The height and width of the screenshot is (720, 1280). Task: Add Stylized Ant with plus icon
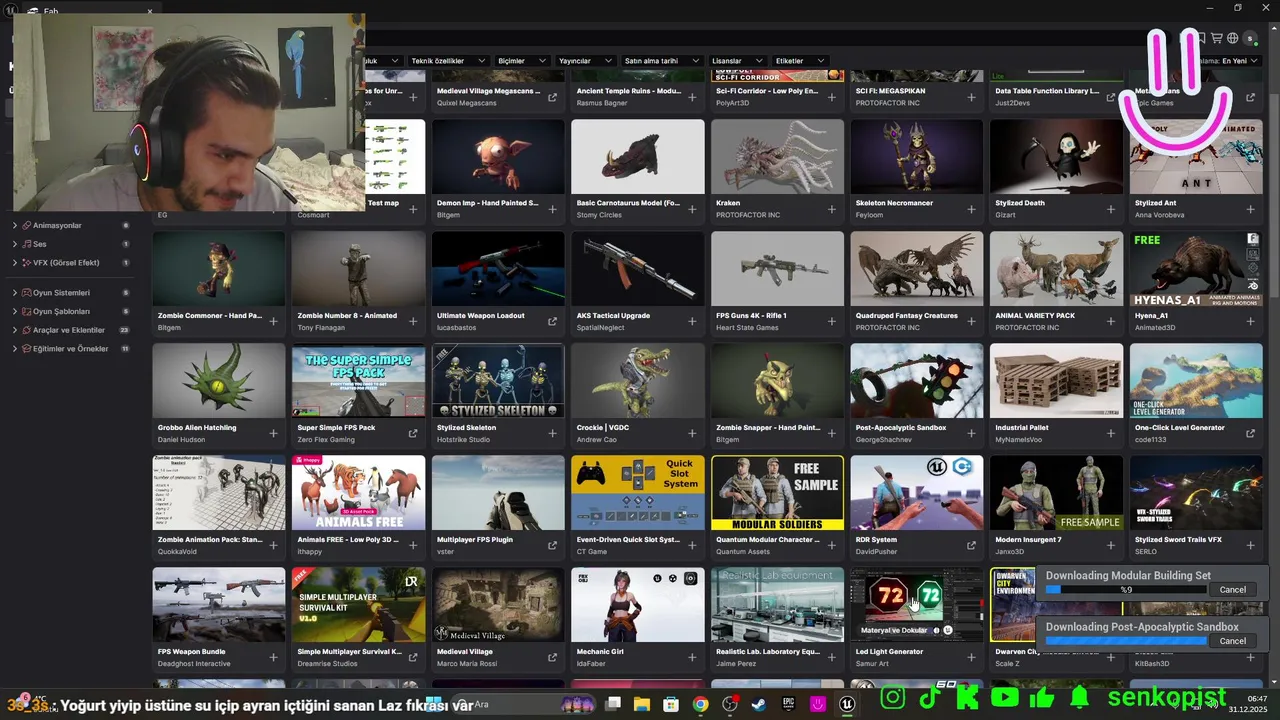pyautogui.click(x=1251, y=210)
